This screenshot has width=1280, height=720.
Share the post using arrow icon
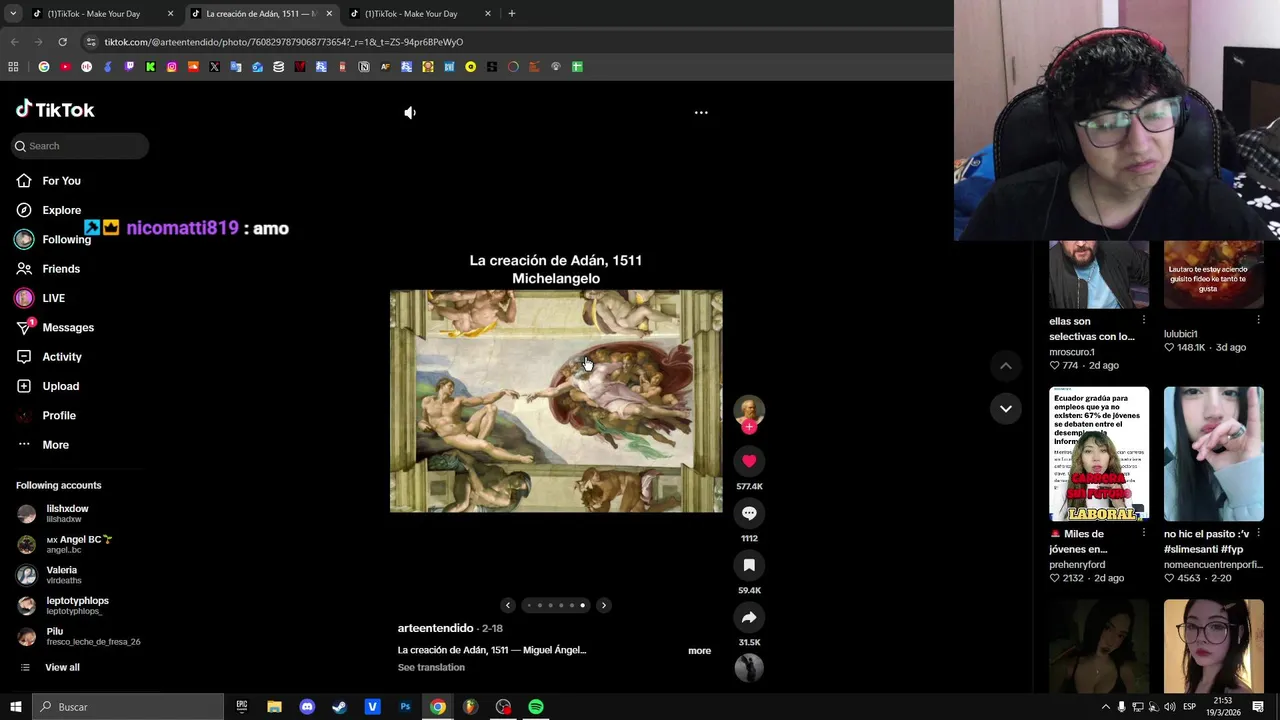749,617
